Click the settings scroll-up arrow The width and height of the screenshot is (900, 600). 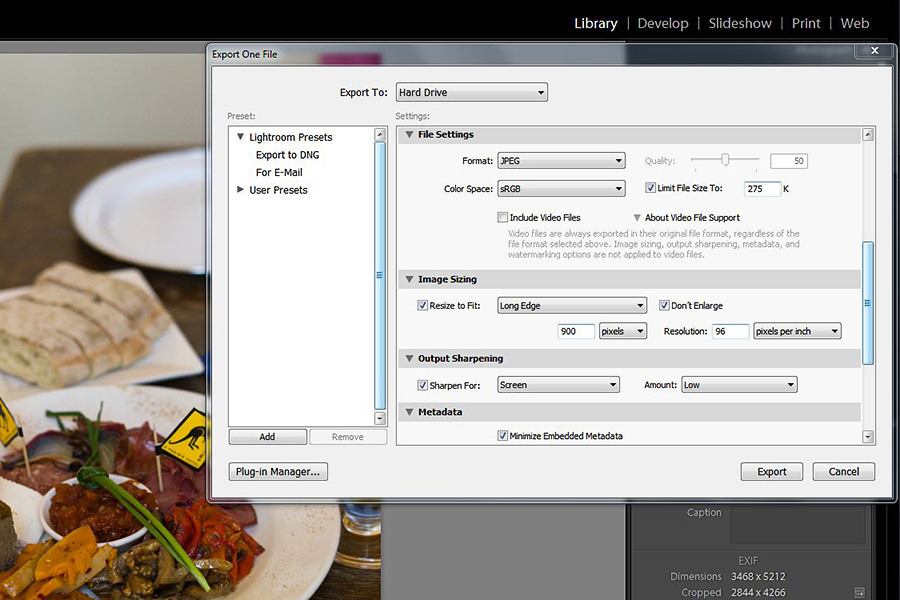867,135
